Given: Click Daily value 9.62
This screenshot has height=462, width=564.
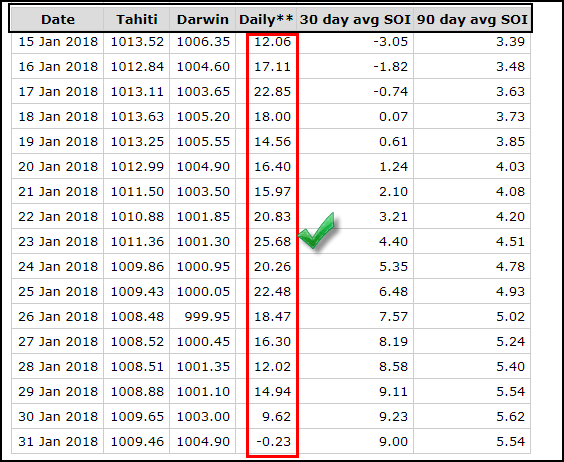Looking at the screenshot, I should point(276,417).
